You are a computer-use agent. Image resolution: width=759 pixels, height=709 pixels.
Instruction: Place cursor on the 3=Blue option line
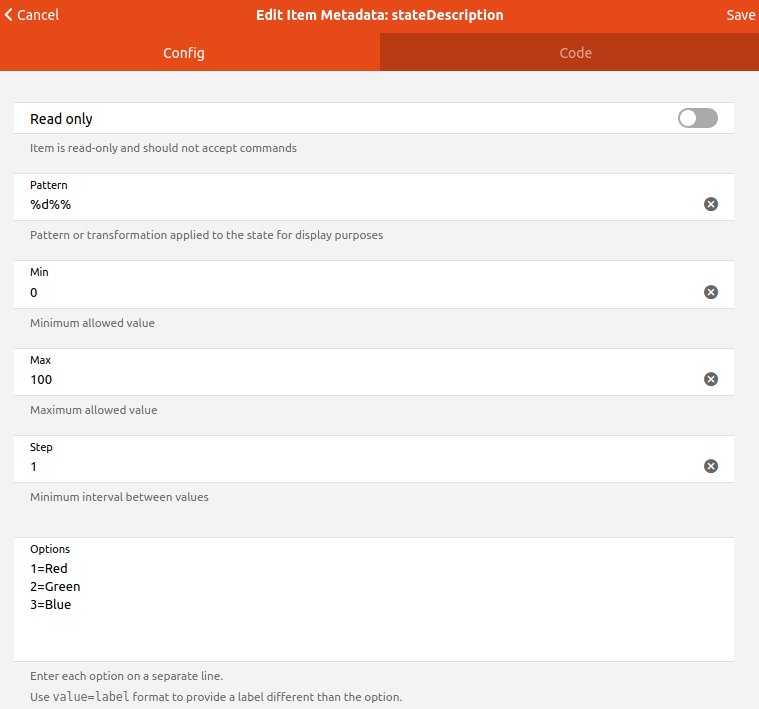pos(50,604)
